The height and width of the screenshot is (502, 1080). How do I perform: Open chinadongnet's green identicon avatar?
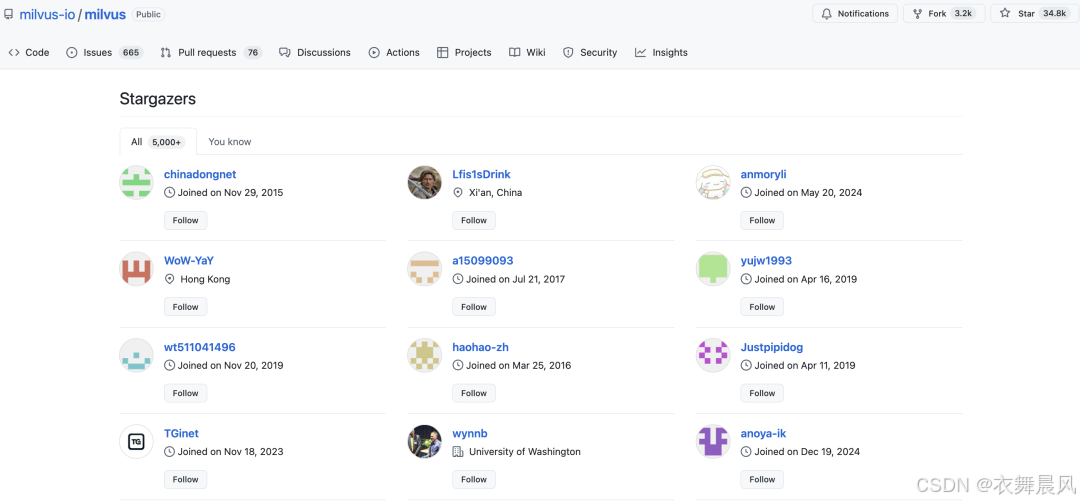pos(136,182)
